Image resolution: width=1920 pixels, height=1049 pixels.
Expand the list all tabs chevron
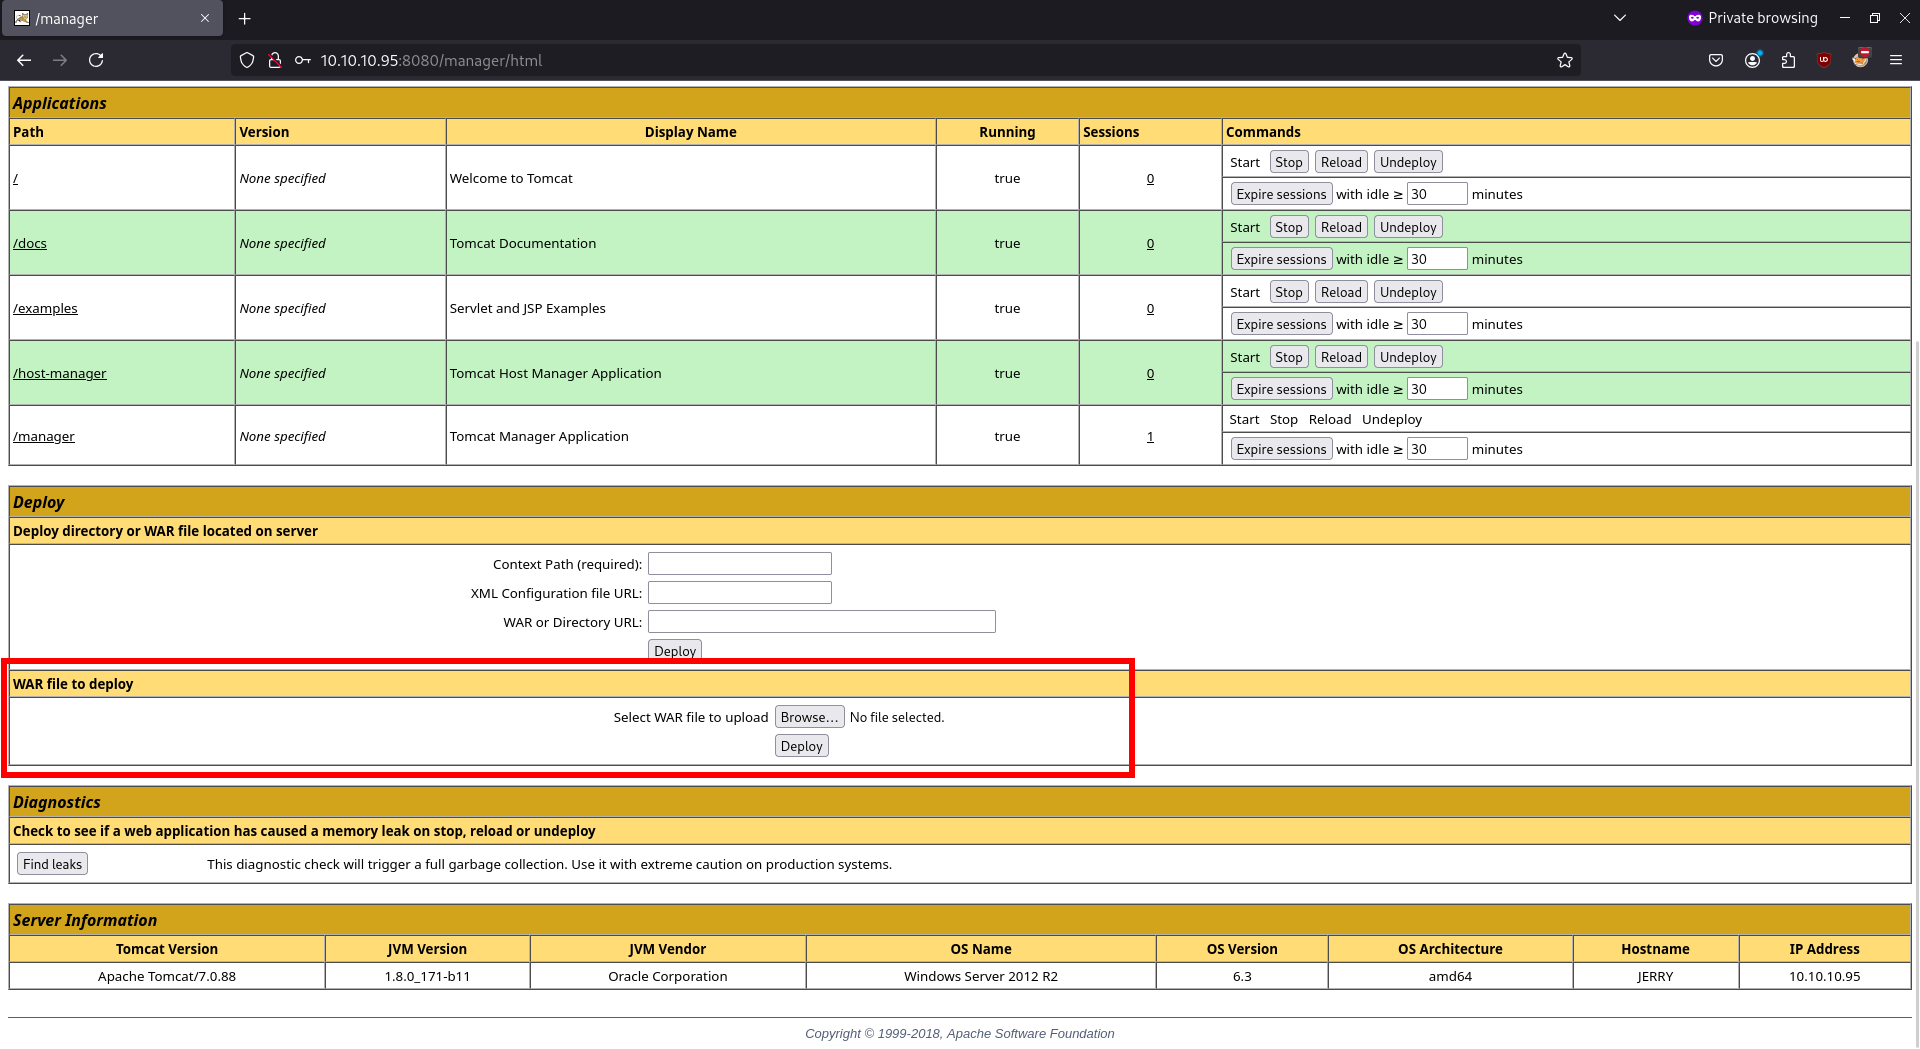tap(1620, 18)
